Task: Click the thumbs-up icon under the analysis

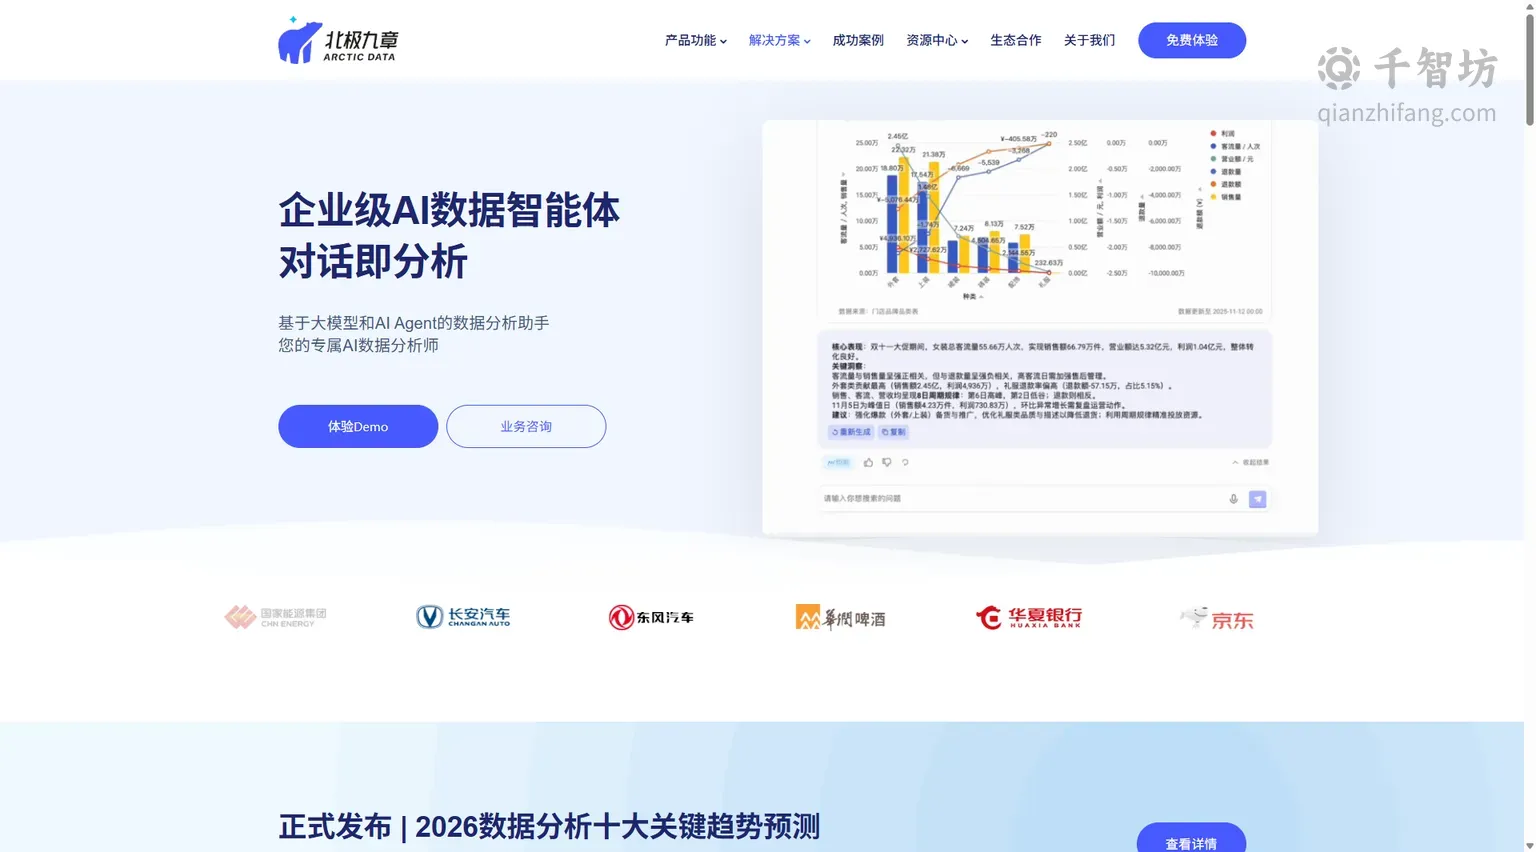Action: 868,462
